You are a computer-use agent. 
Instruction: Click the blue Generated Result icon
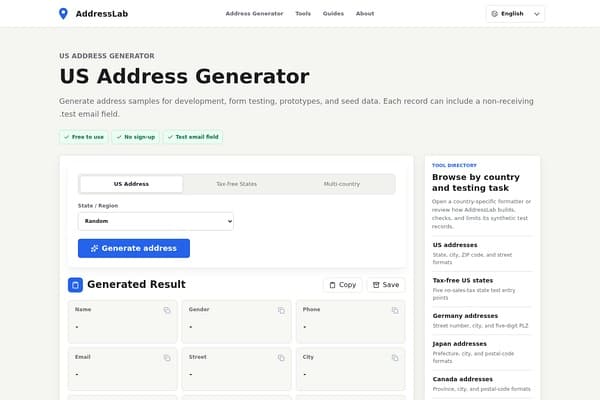tap(75, 285)
